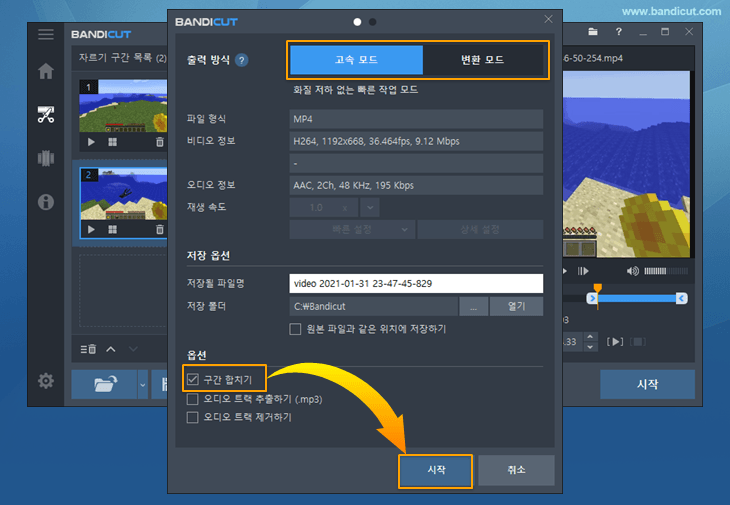Click the 1.0 x playback speed box
The image size is (730, 505).
point(324,207)
